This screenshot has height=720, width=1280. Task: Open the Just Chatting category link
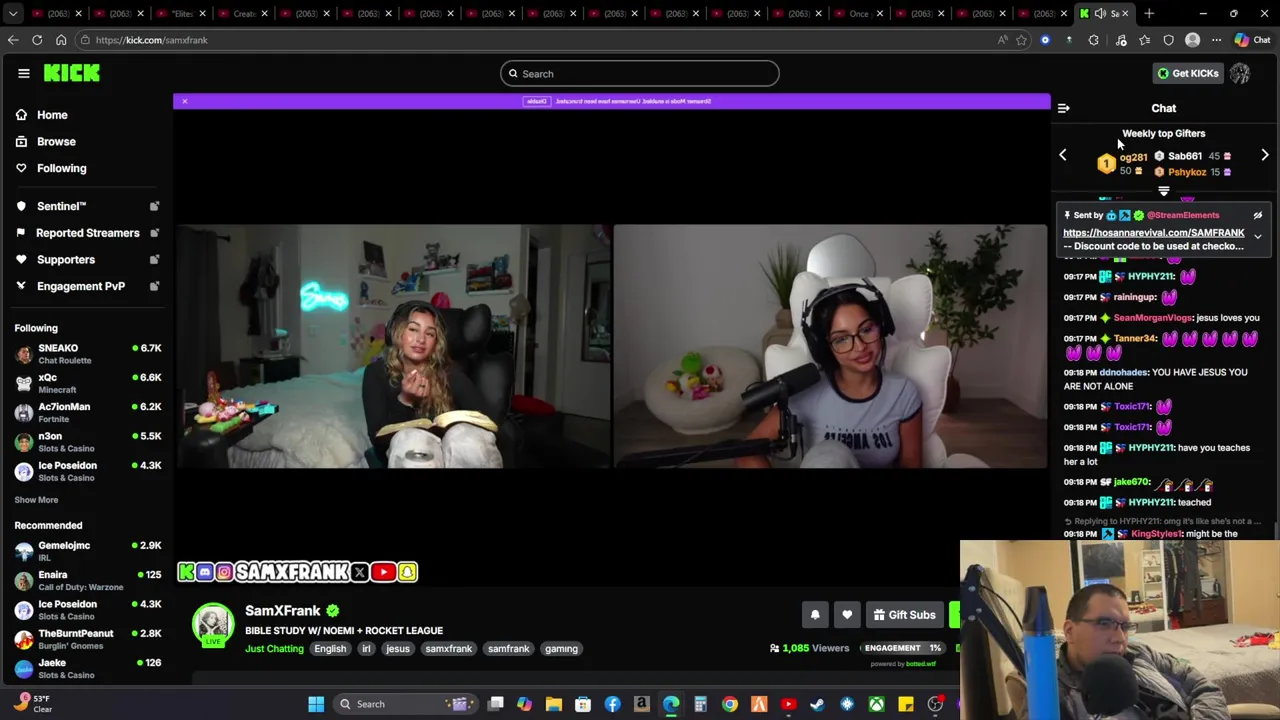(274, 649)
